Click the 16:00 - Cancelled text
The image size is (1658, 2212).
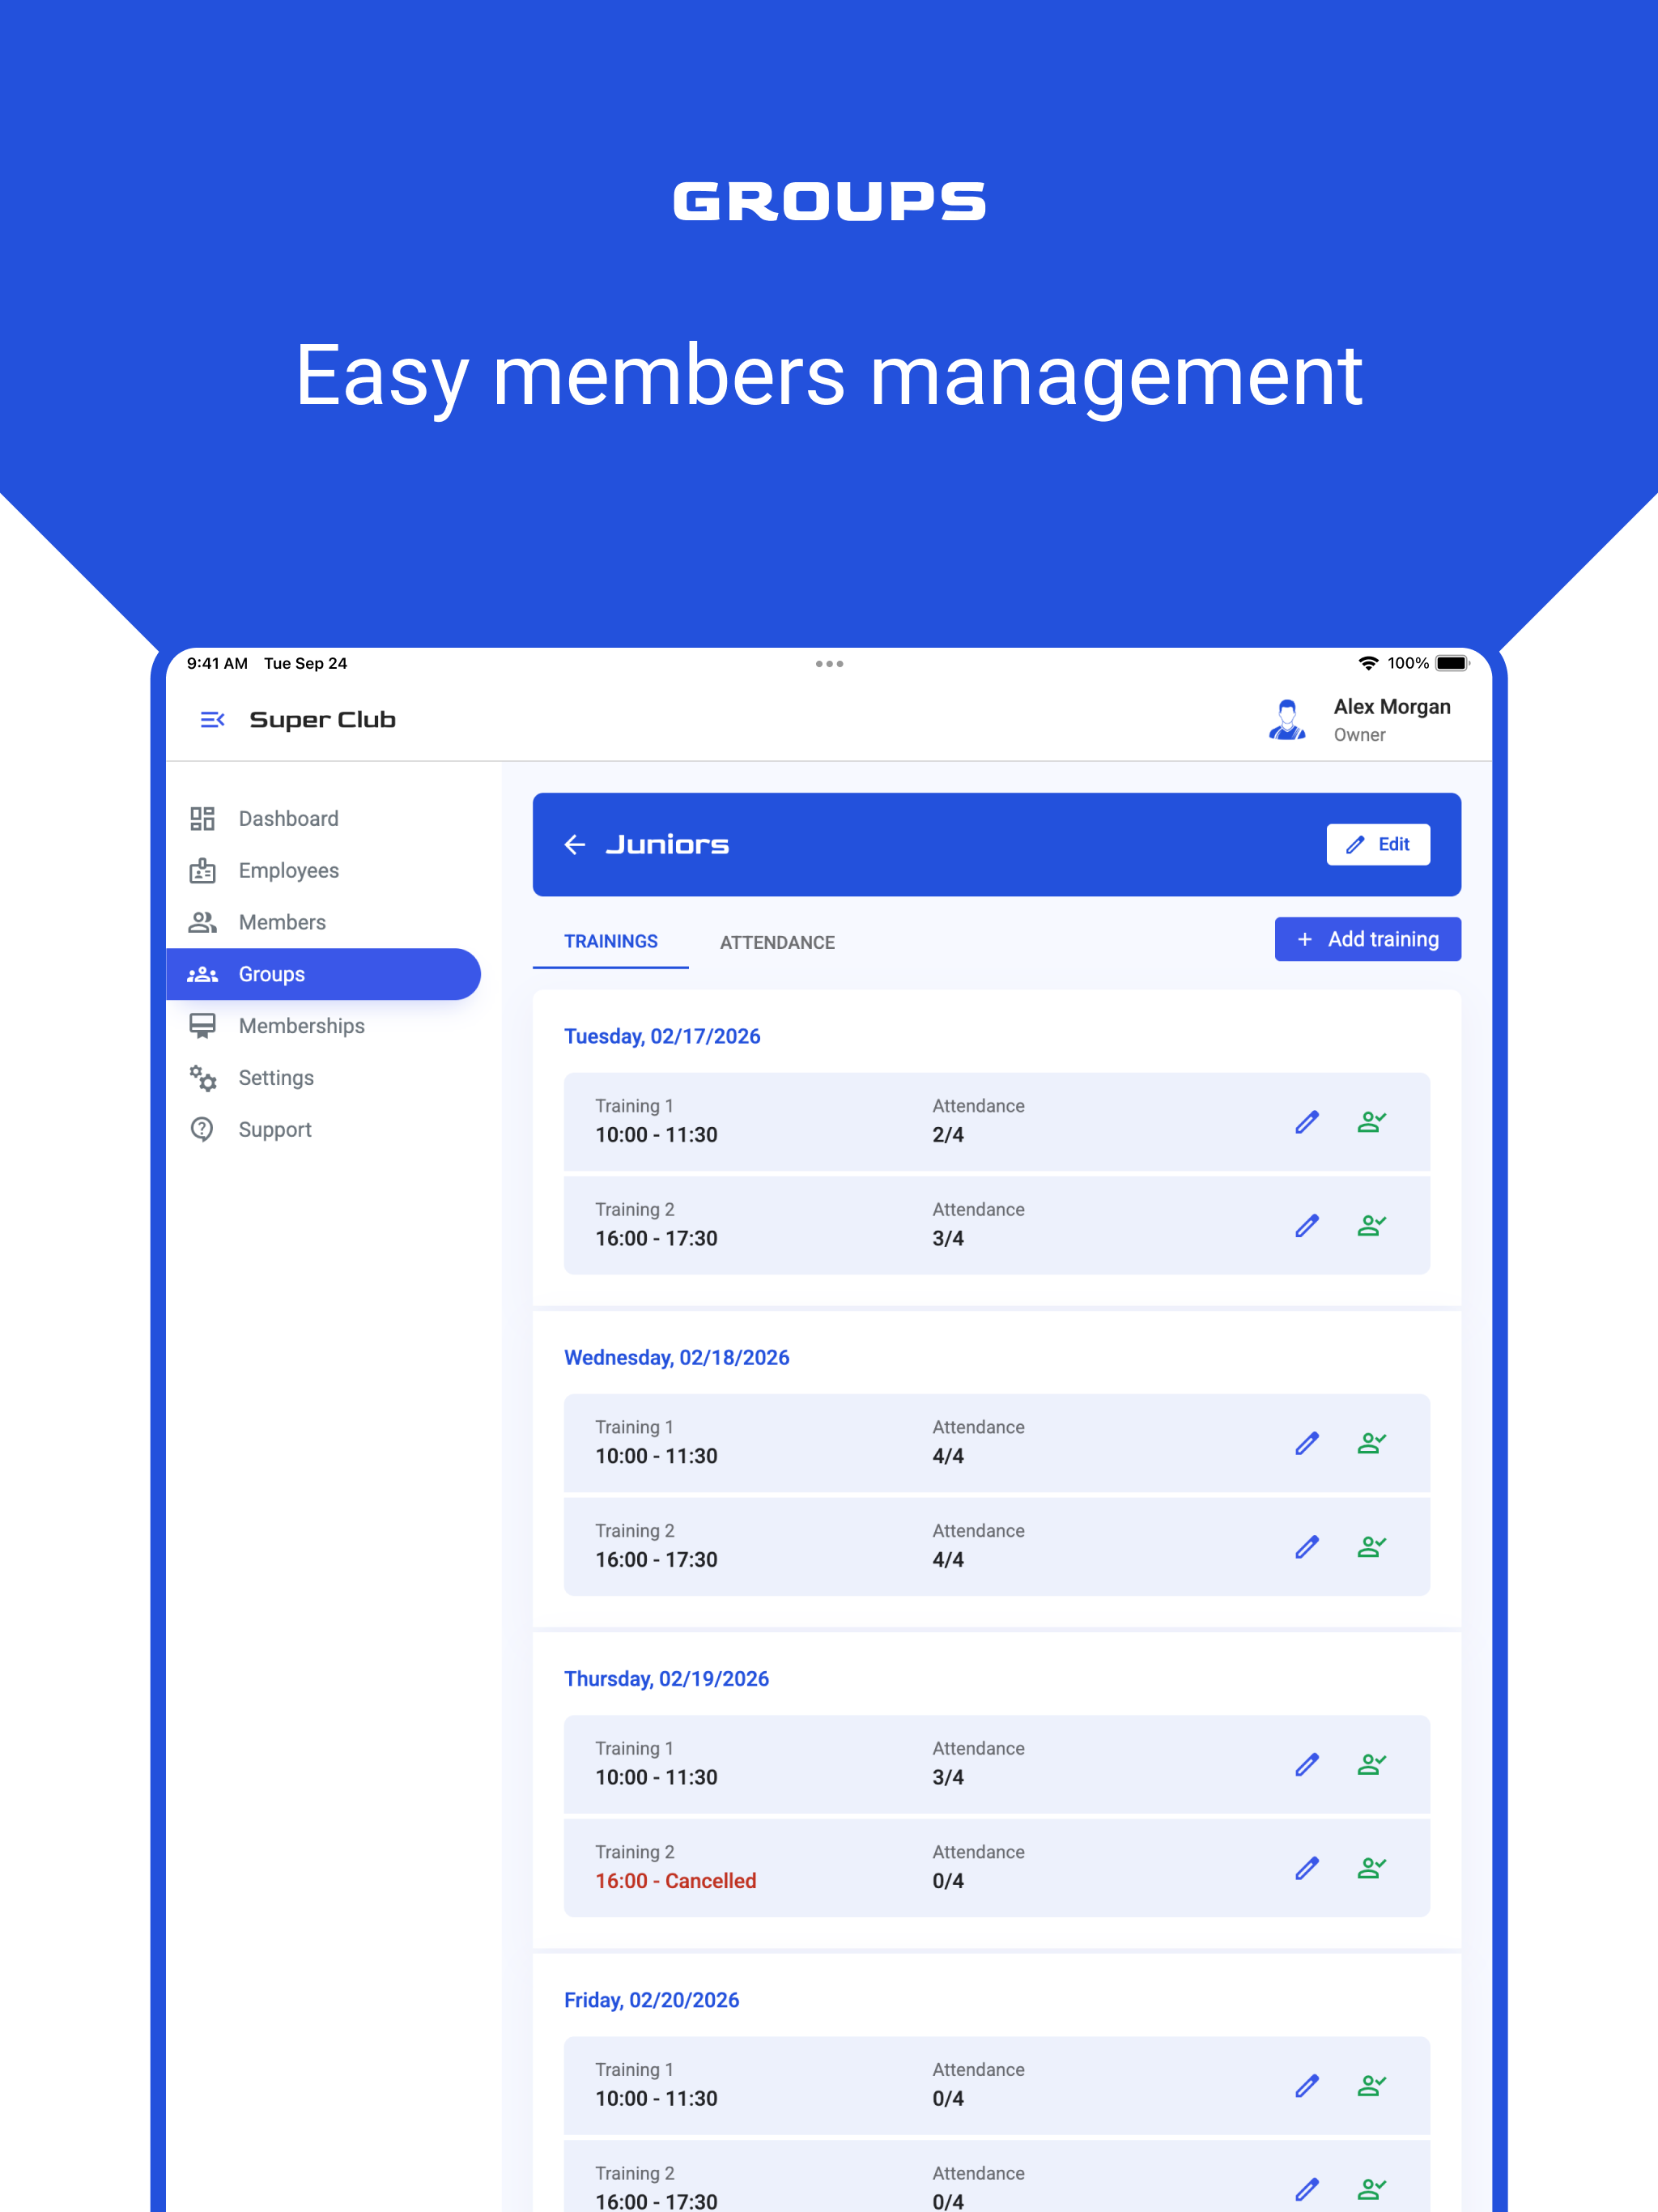click(676, 1881)
